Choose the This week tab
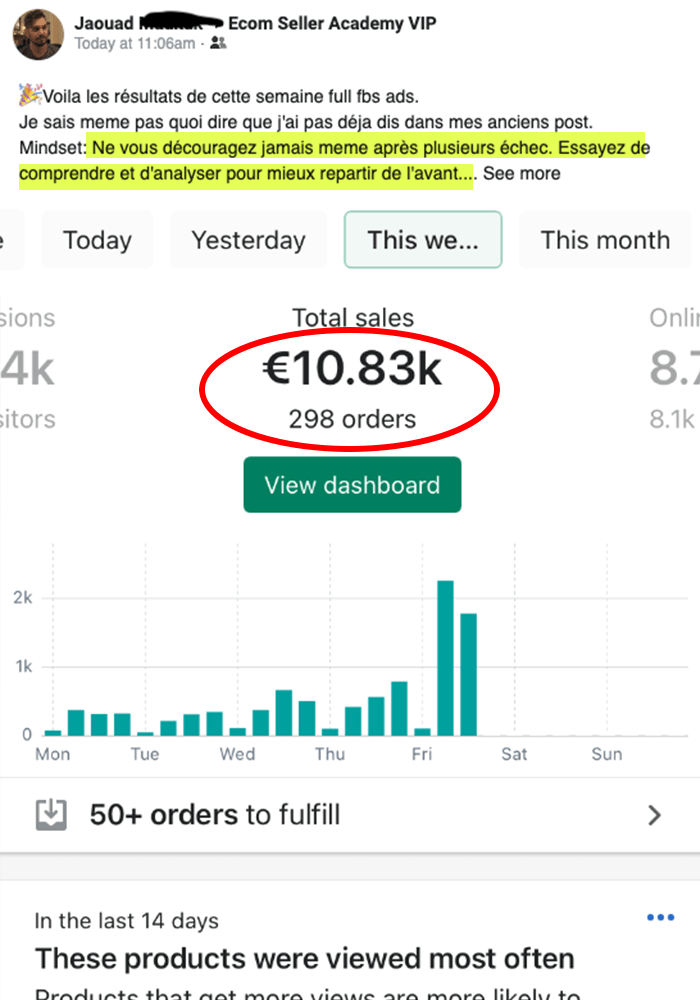Screen dimensions: 700x1000 tap(422, 240)
